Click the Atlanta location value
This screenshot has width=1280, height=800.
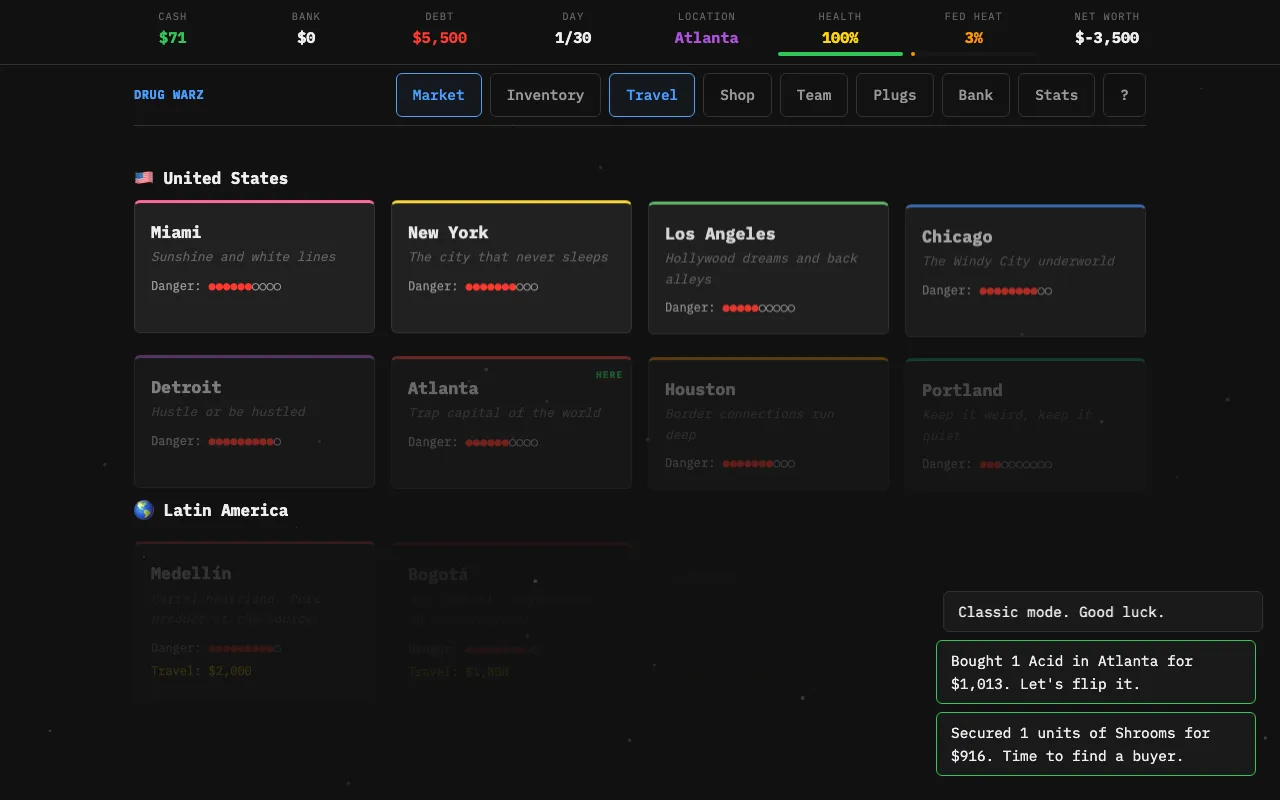706,38
